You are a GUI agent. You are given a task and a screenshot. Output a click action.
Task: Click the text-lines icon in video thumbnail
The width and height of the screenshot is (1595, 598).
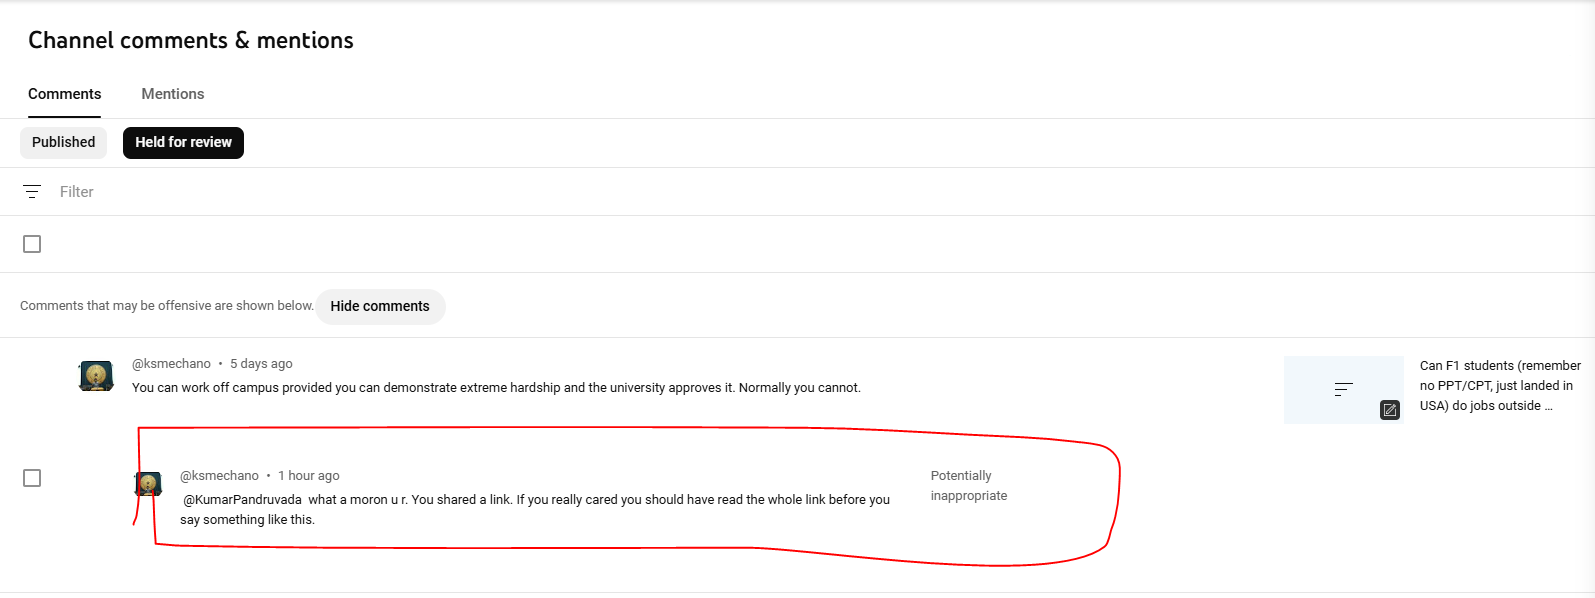pos(1343,389)
